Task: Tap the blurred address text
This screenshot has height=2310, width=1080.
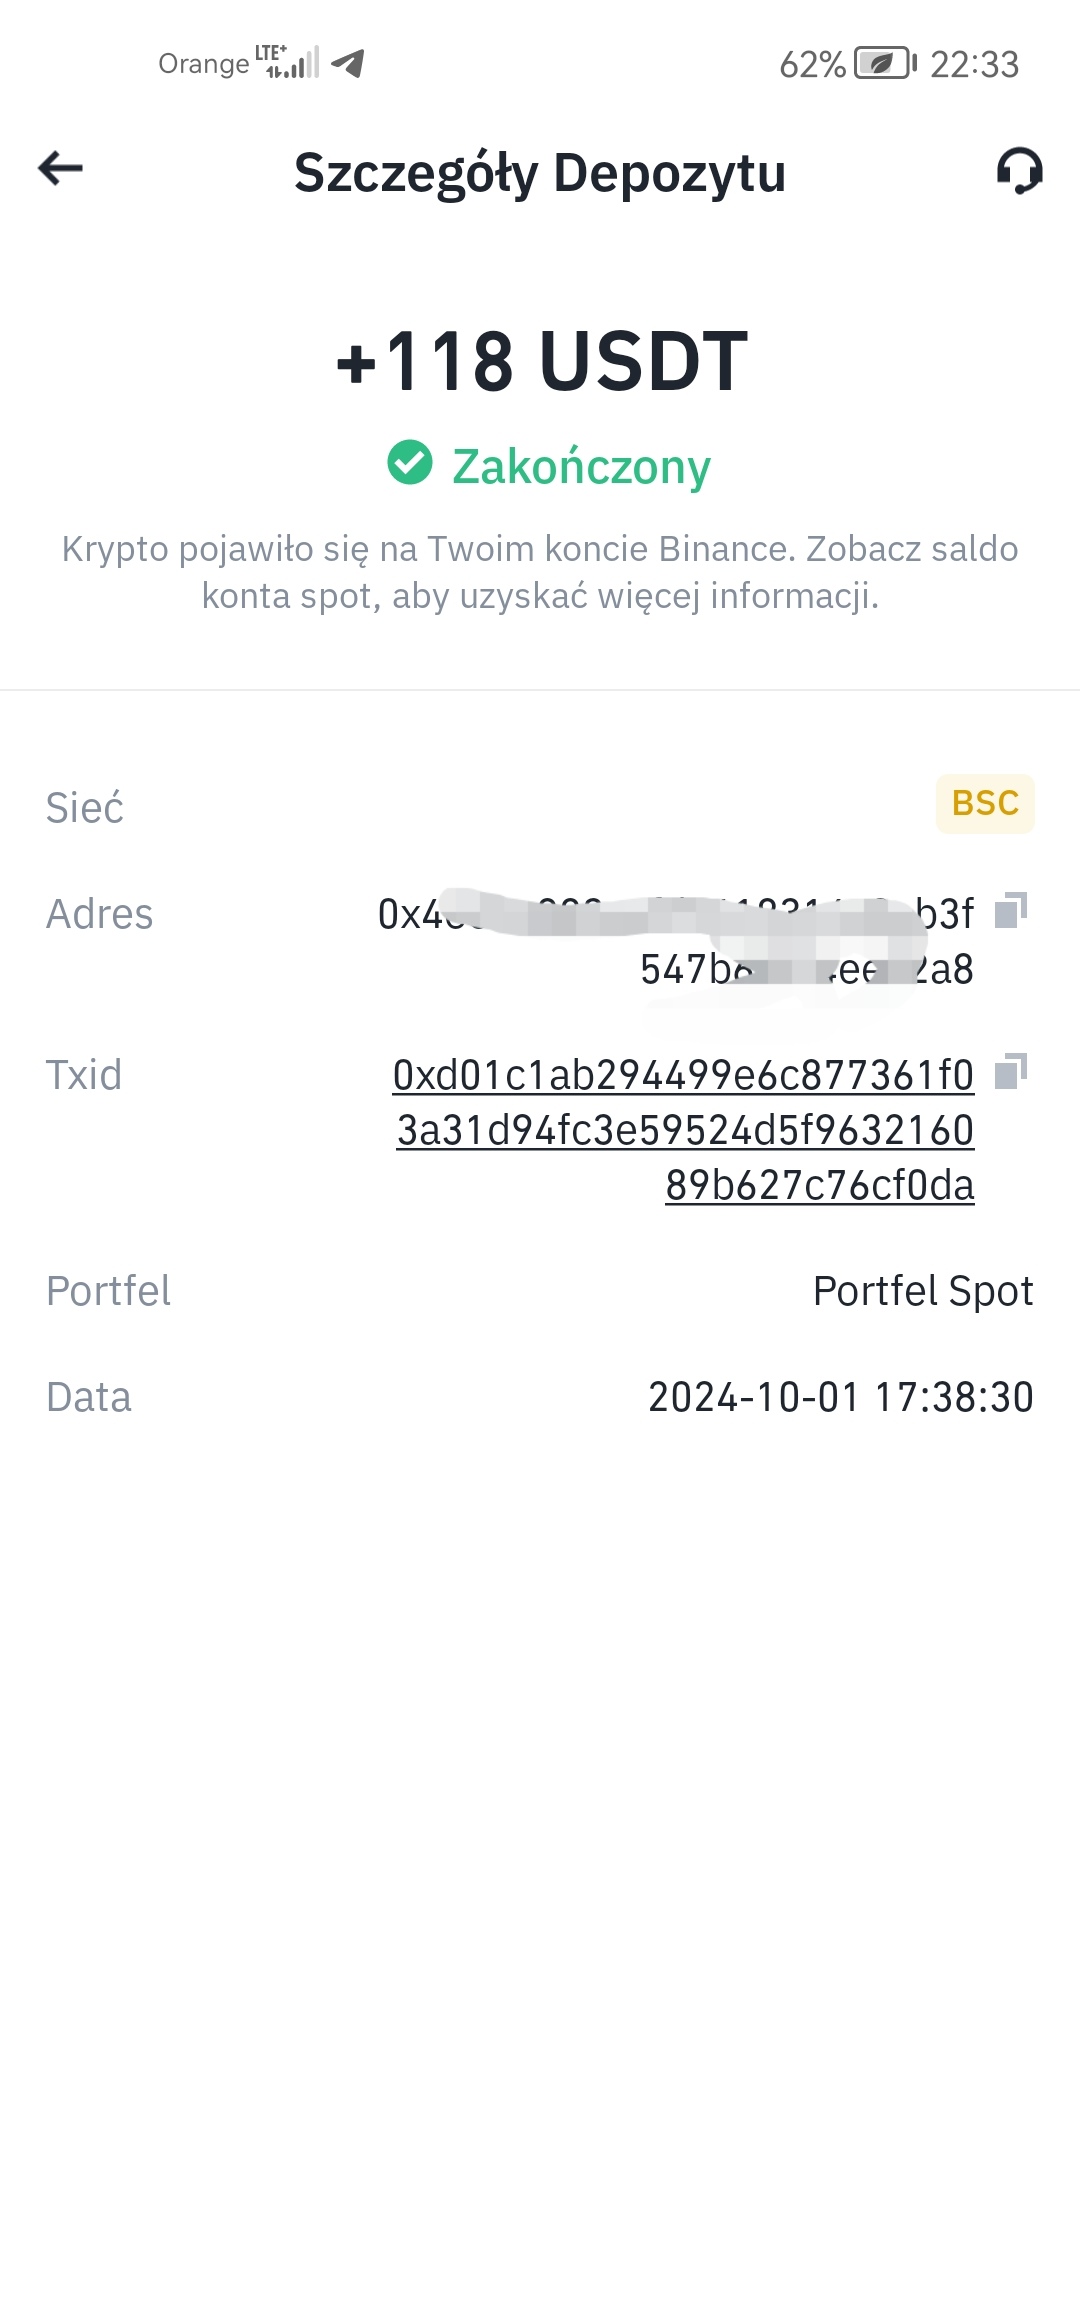Action: (676, 941)
